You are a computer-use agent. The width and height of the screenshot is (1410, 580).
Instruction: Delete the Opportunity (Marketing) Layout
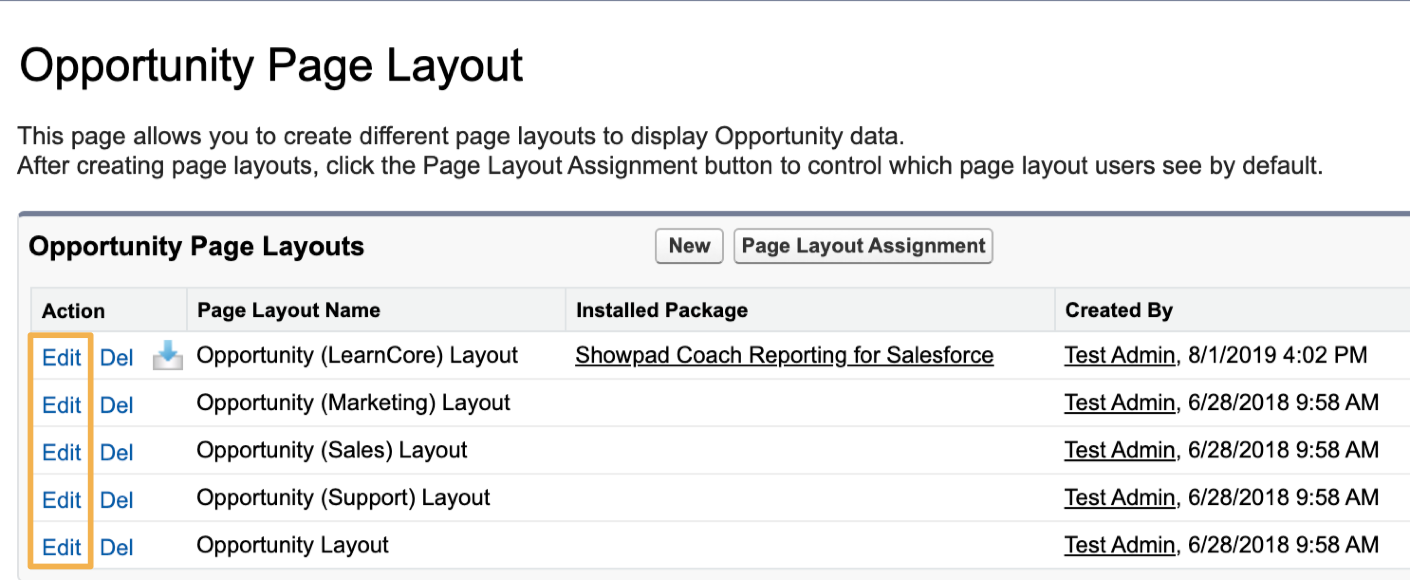tap(117, 405)
